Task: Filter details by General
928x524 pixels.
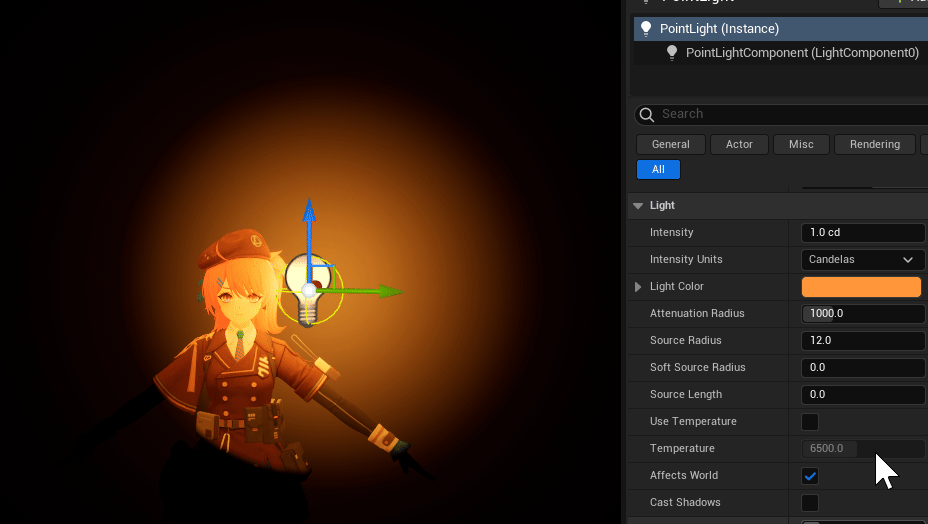Action: (671, 144)
